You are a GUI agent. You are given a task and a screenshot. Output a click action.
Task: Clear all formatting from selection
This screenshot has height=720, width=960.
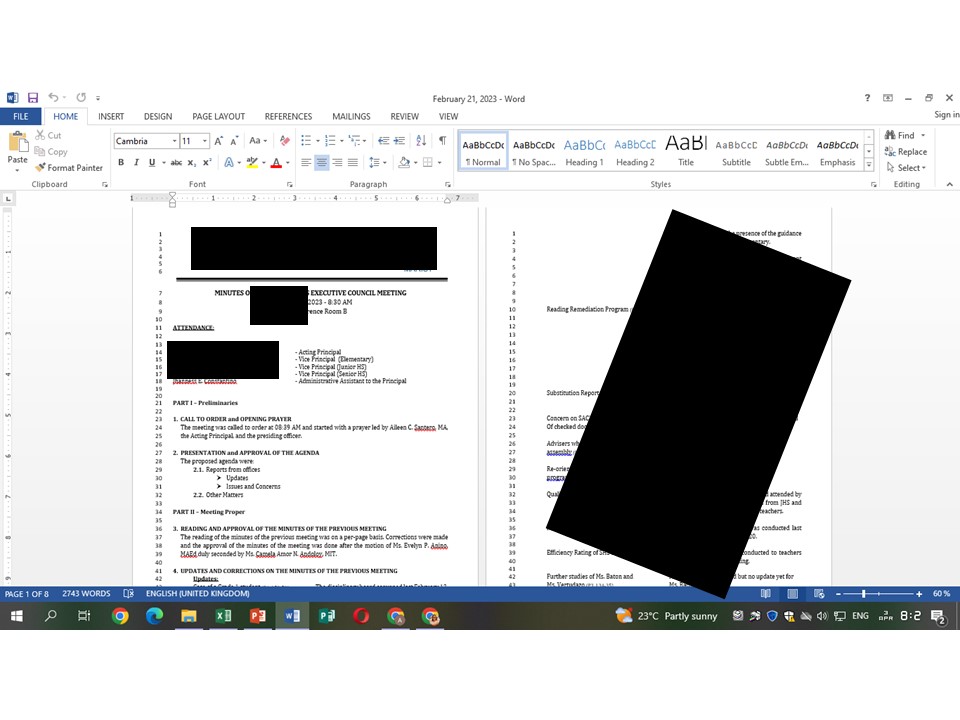[285, 141]
